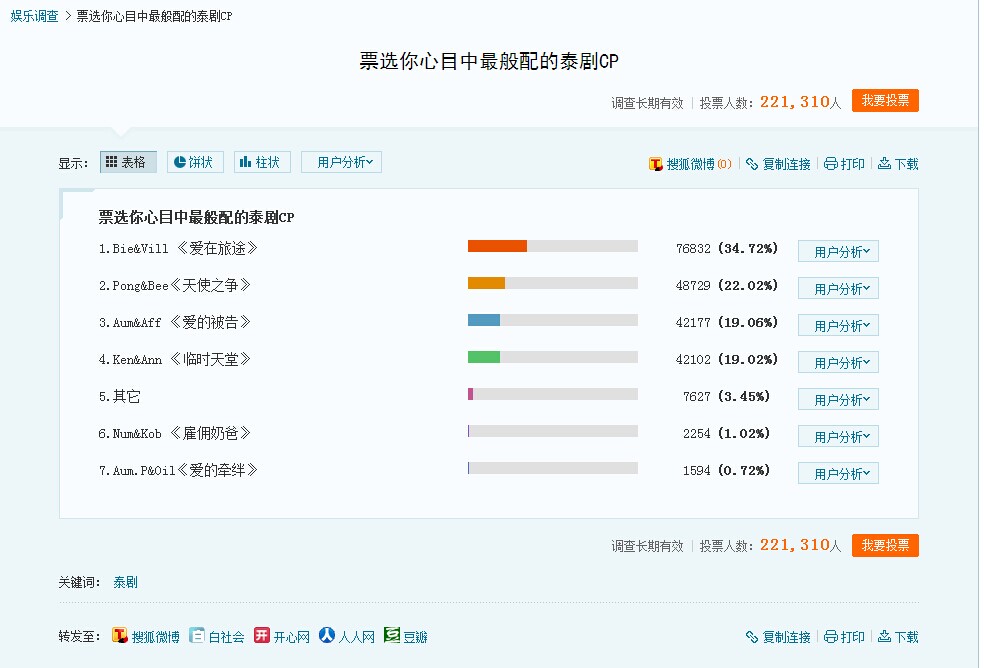The height and width of the screenshot is (668, 984).
Task: Open the 娱乐调查 breadcrumb link
Action: coord(35,16)
